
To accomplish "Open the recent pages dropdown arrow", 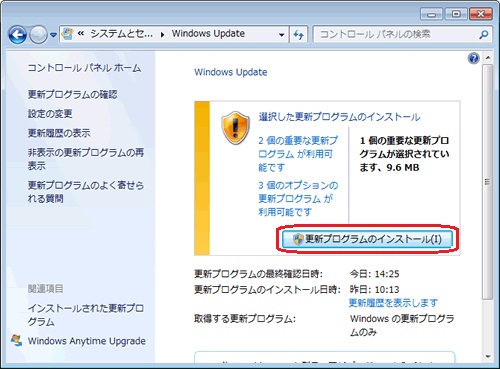I will coord(53,35).
